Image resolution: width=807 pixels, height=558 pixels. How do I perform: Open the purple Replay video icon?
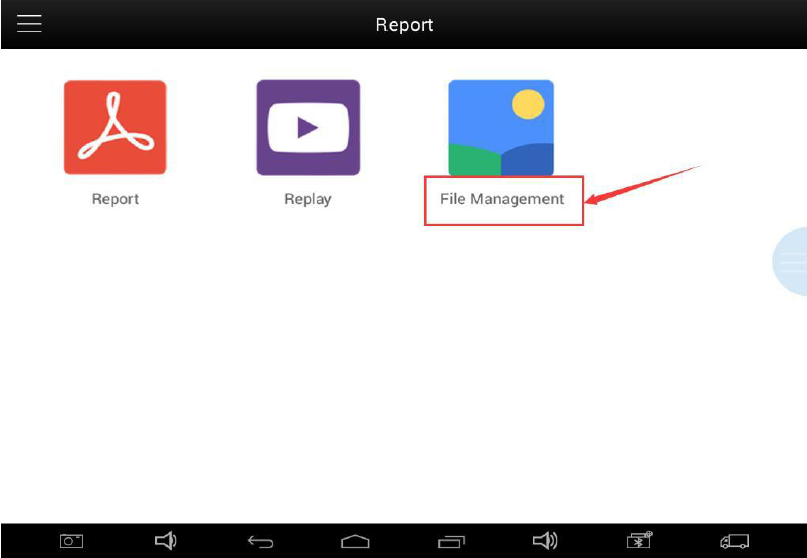pyautogui.click(x=308, y=128)
